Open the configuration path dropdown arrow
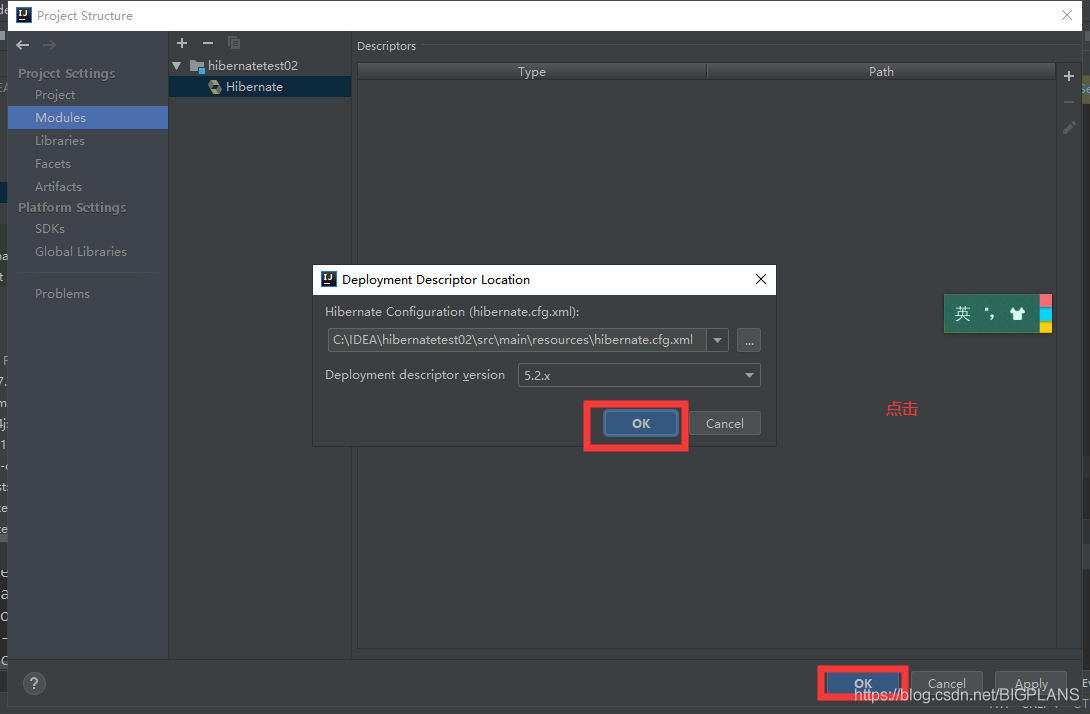This screenshot has width=1090, height=714. 717,340
